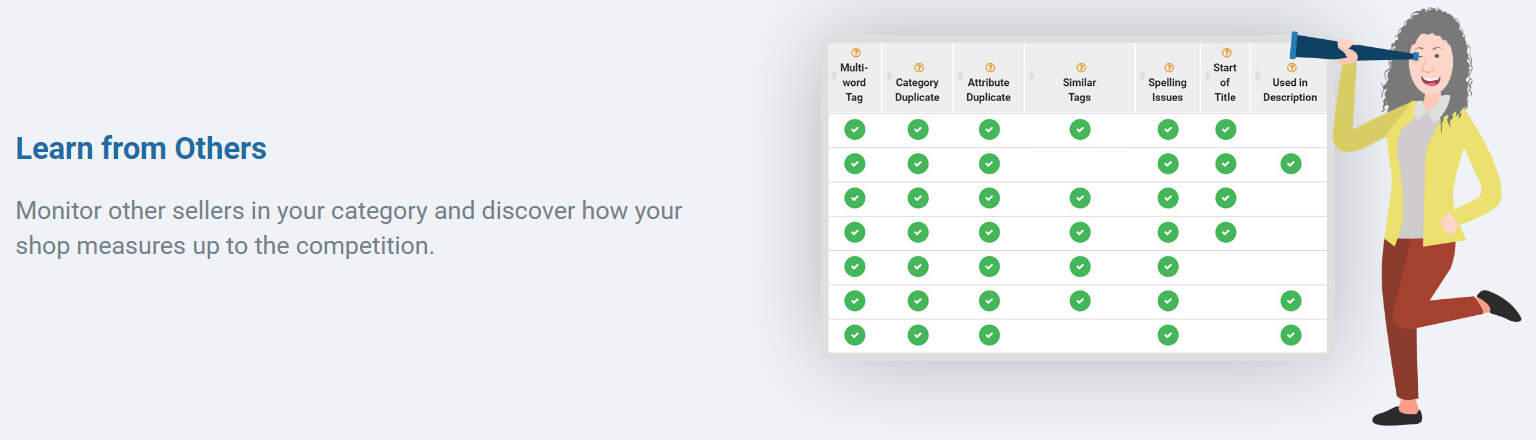Click the question mark above Similar Tags

coord(1079,67)
